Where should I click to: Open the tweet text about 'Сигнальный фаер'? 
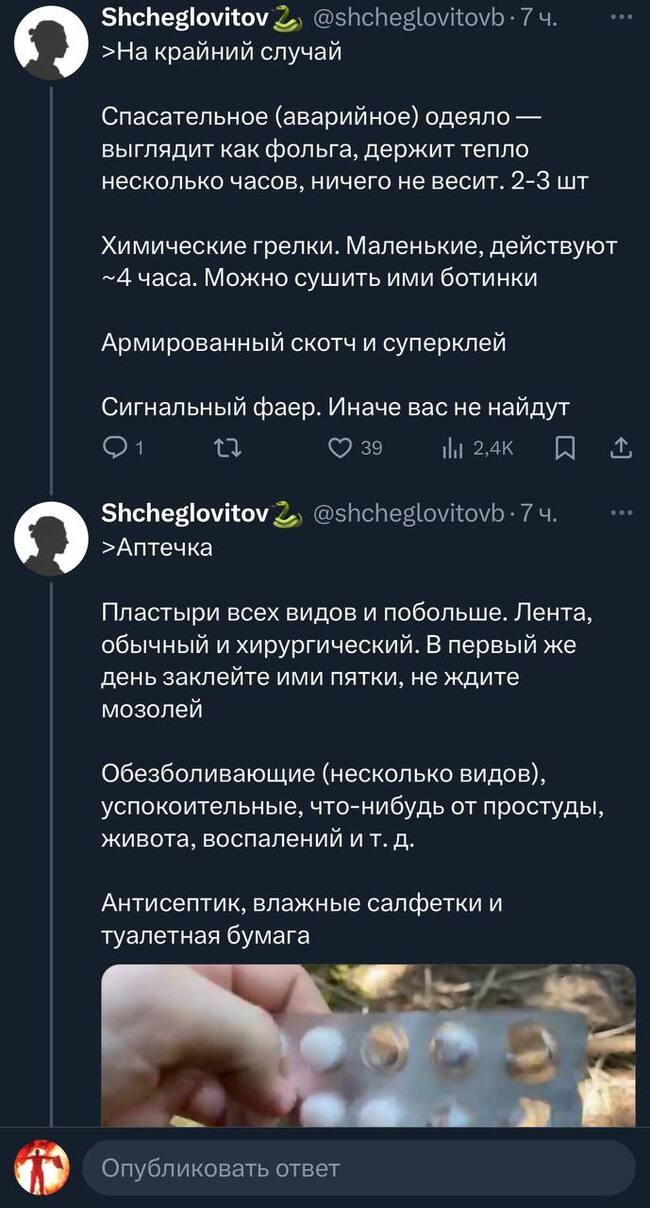point(335,407)
